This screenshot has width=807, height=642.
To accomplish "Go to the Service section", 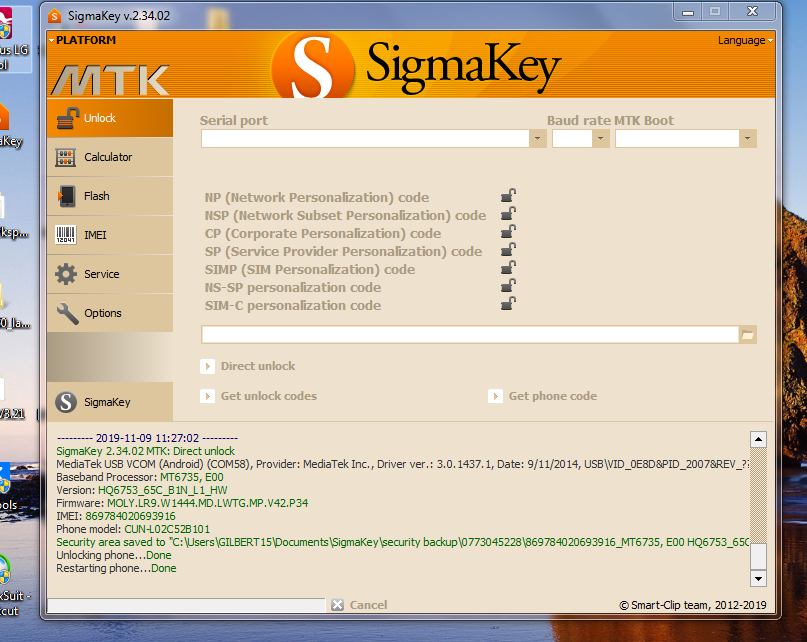I will click(x=110, y=274).
